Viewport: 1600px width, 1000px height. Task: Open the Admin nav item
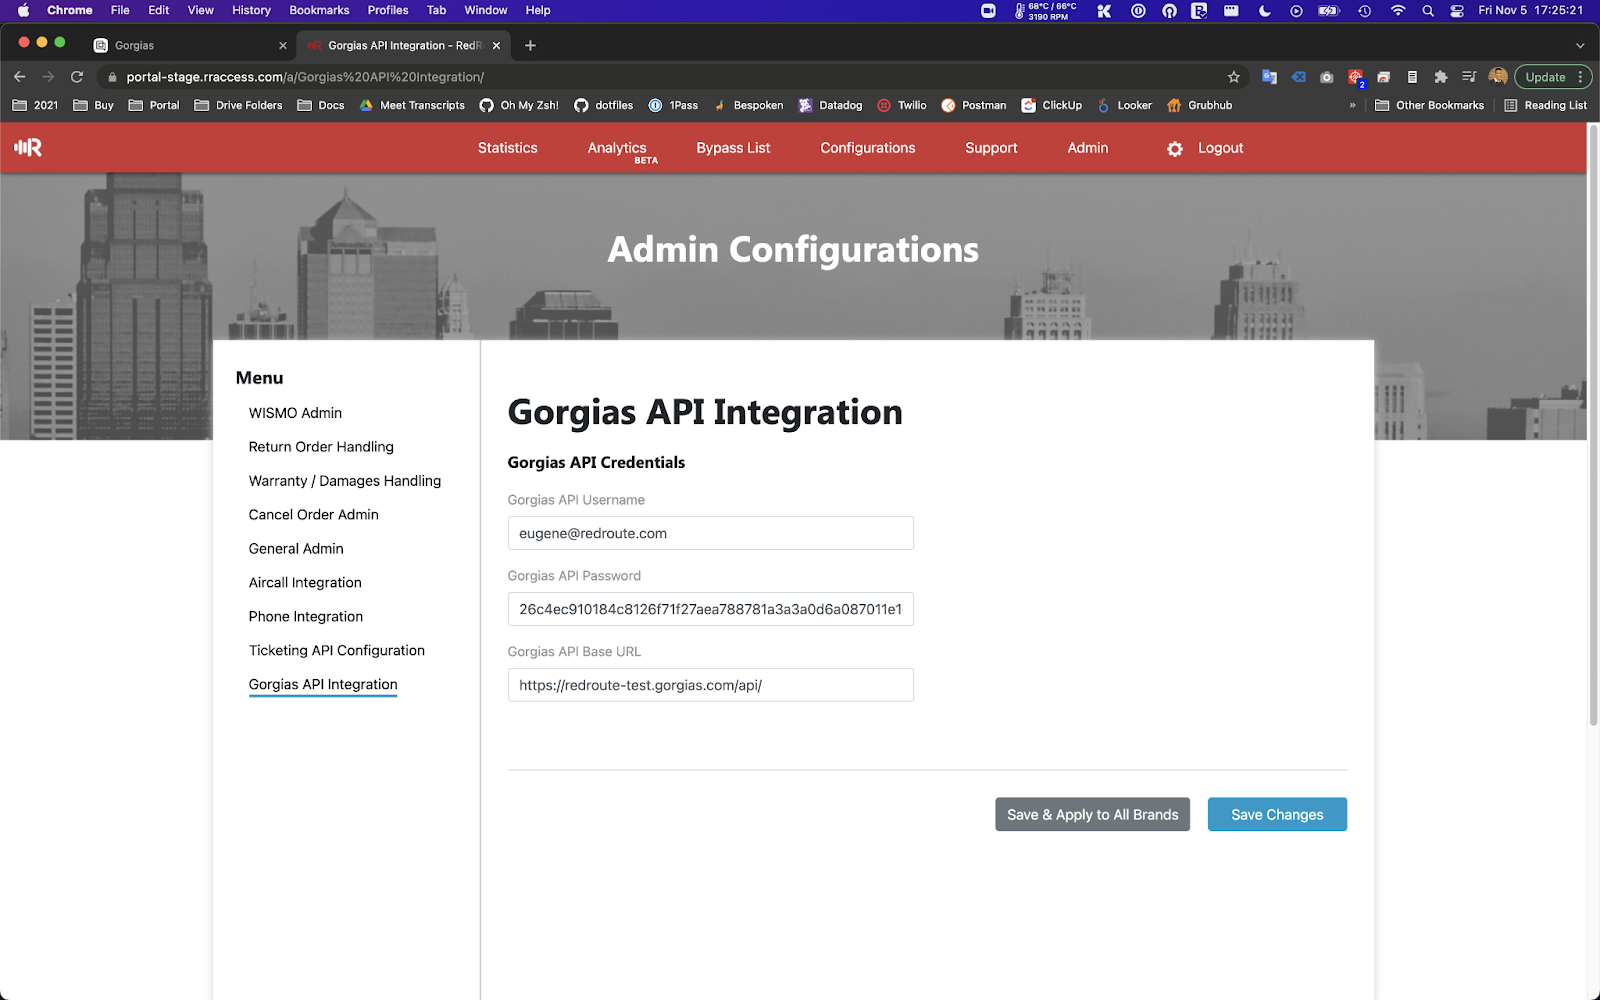[x=1087, y=148]
